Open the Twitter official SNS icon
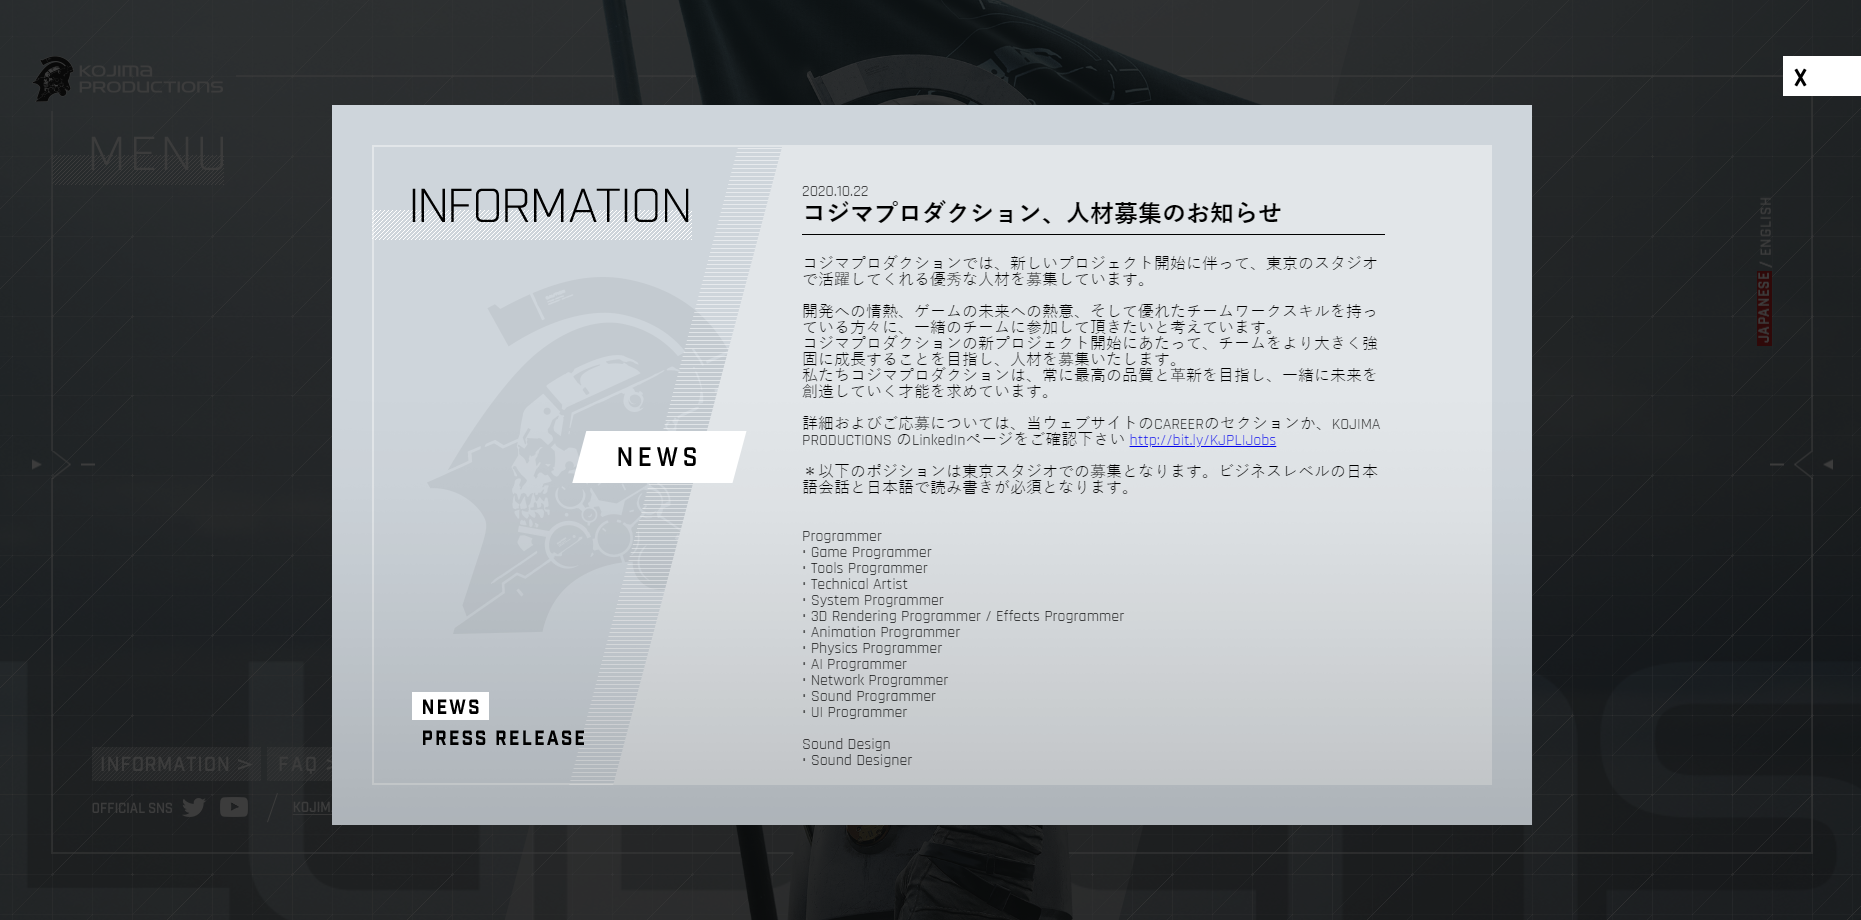Image resolution: width=1861 pixels, height=920 pixels. (x=194, y=807)
